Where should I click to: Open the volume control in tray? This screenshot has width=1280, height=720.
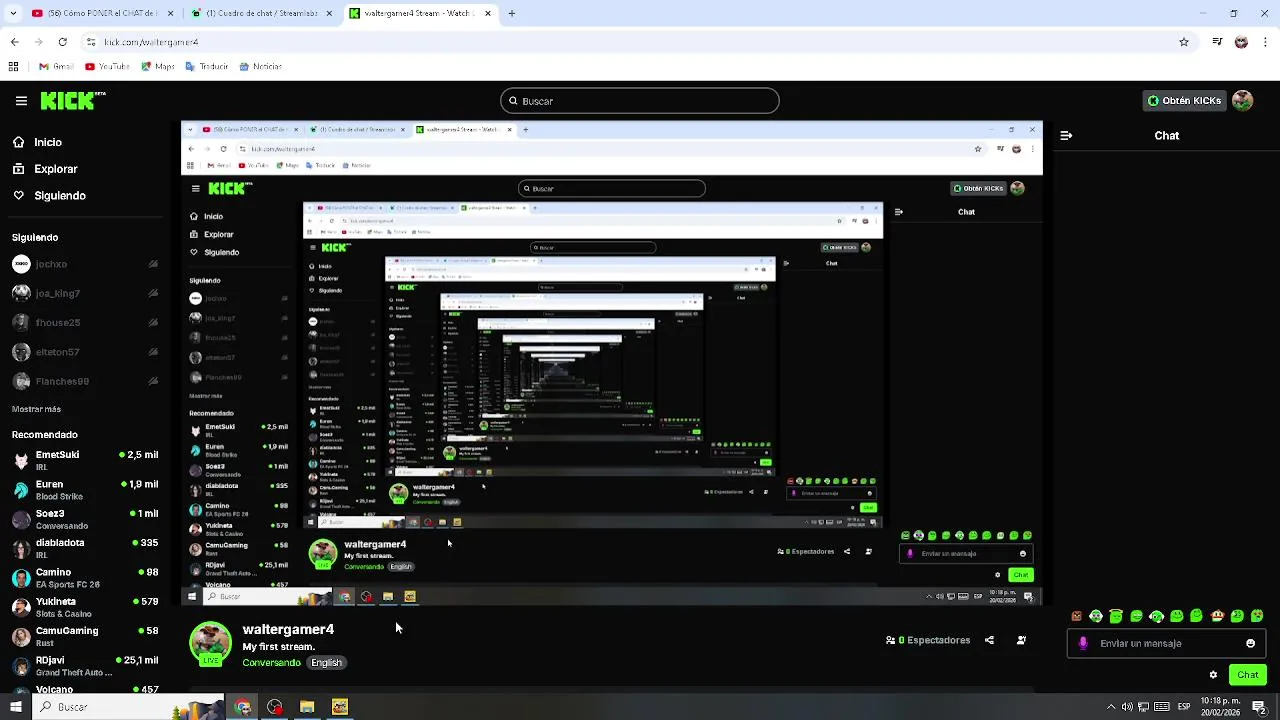click(1128, 707)
